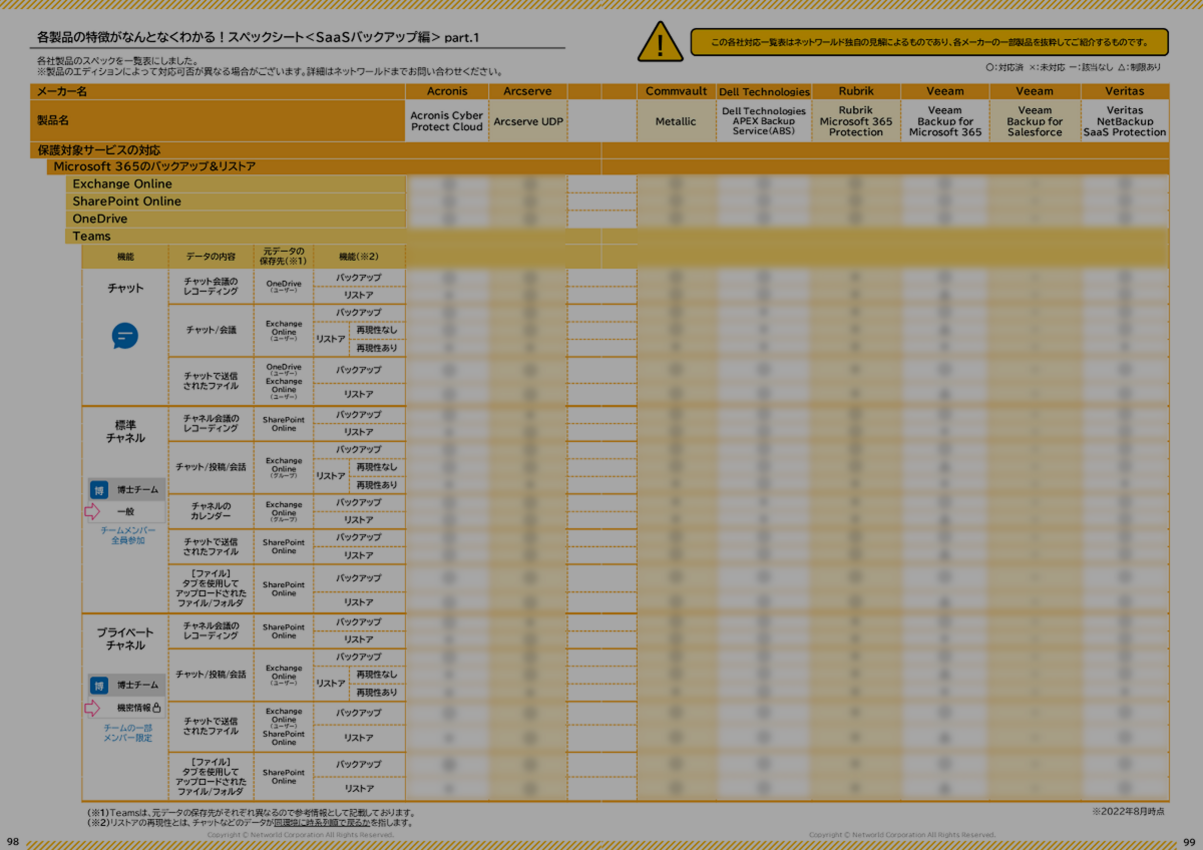Viewport: 1203px width, 850px height.
Task: Click the 元データの保存先(※1) column header
Action: 284,257
